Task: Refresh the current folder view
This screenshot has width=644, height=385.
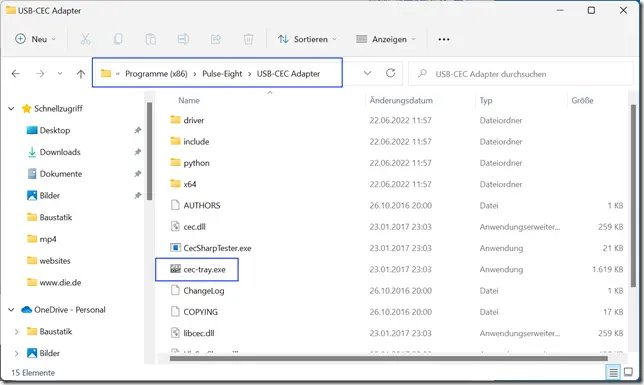Action: (391, 73)
